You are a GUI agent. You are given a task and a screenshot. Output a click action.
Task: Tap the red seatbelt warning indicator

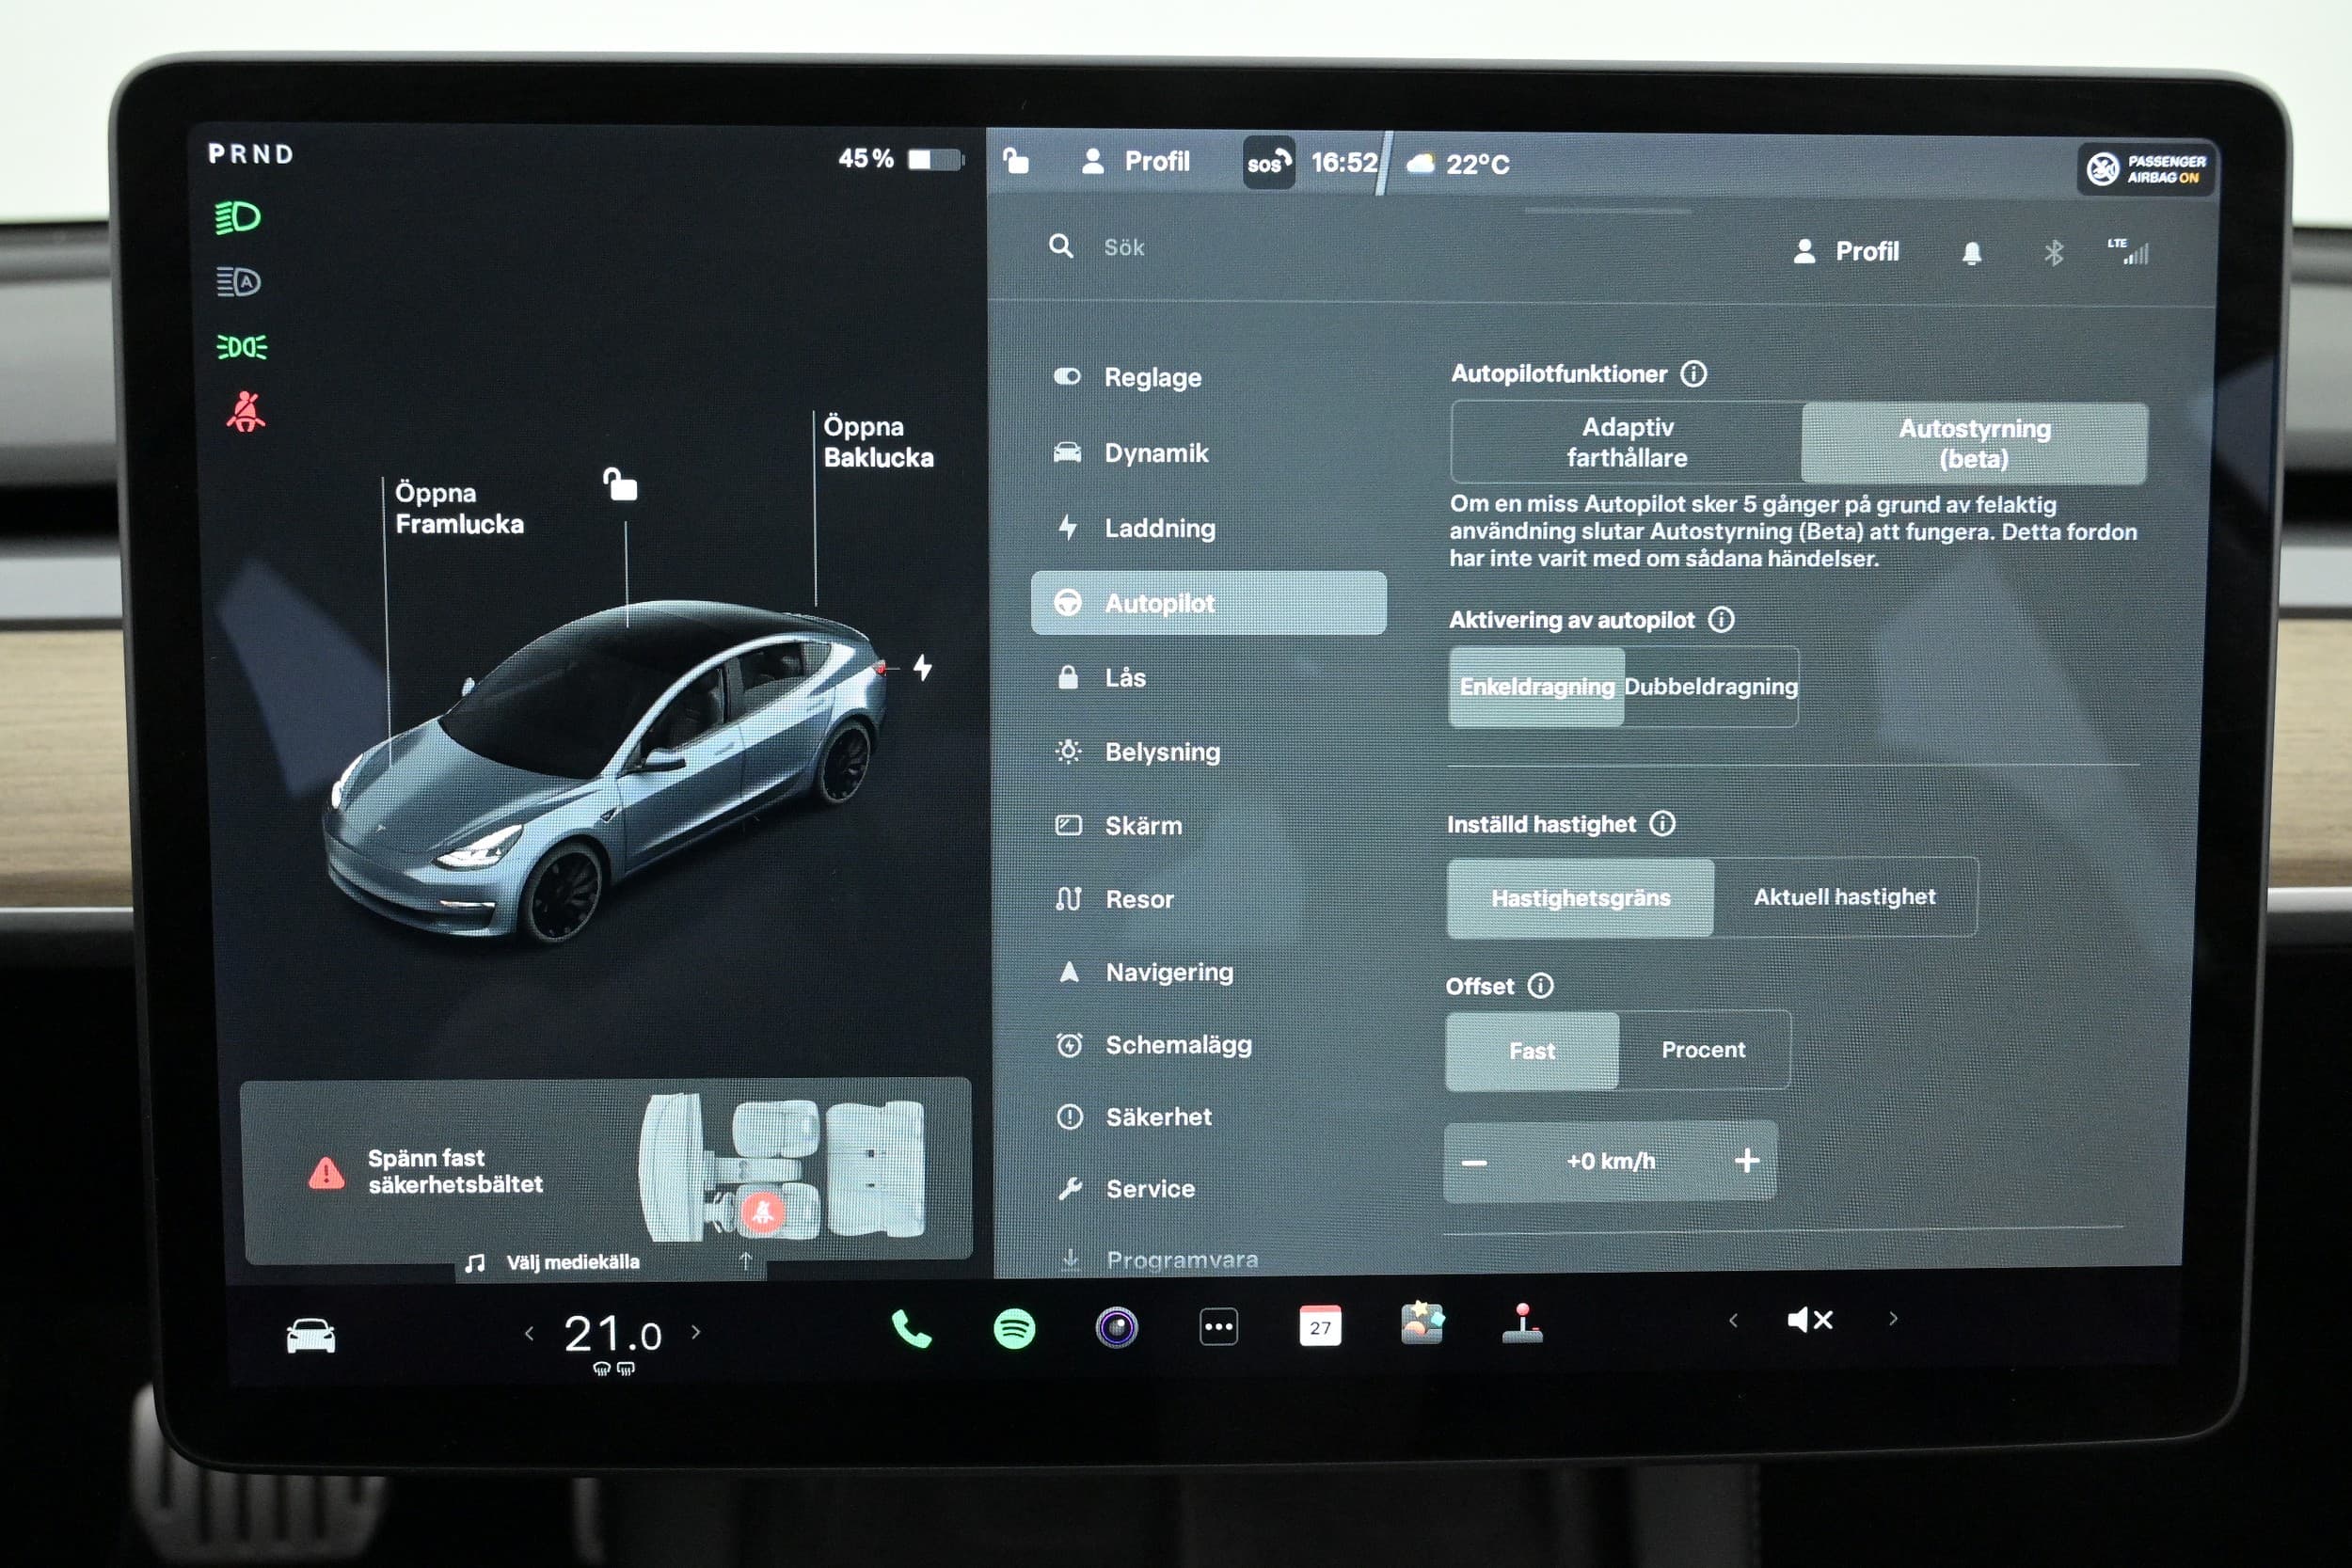pos(245,412)
